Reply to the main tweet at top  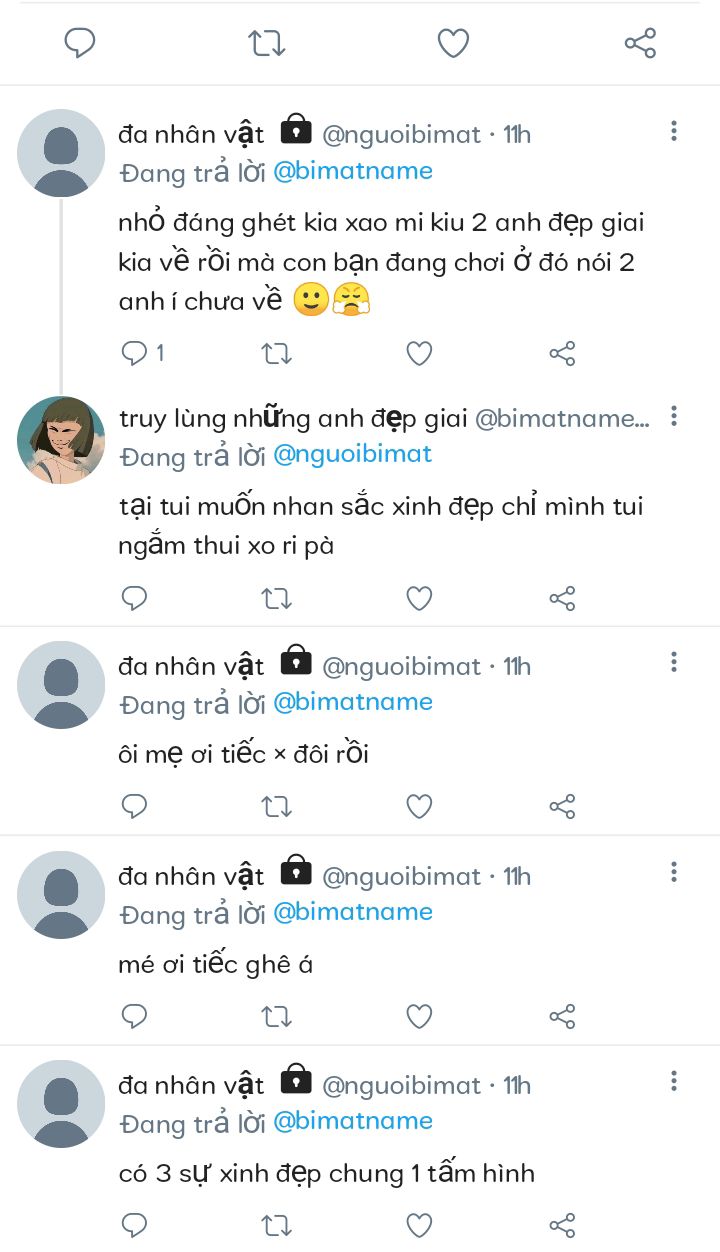point(80,43)
